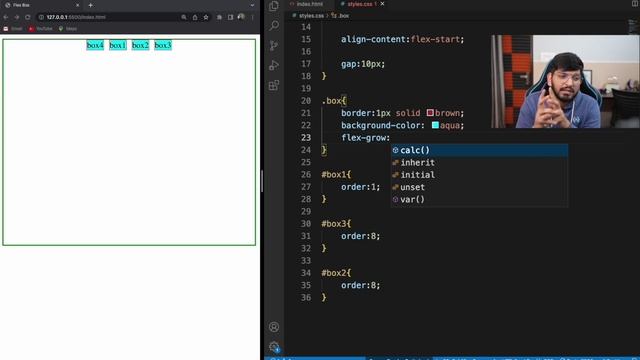Click the box3 element in the page
The width and height of the screenshot is (640, 360).
pos(163,45)
